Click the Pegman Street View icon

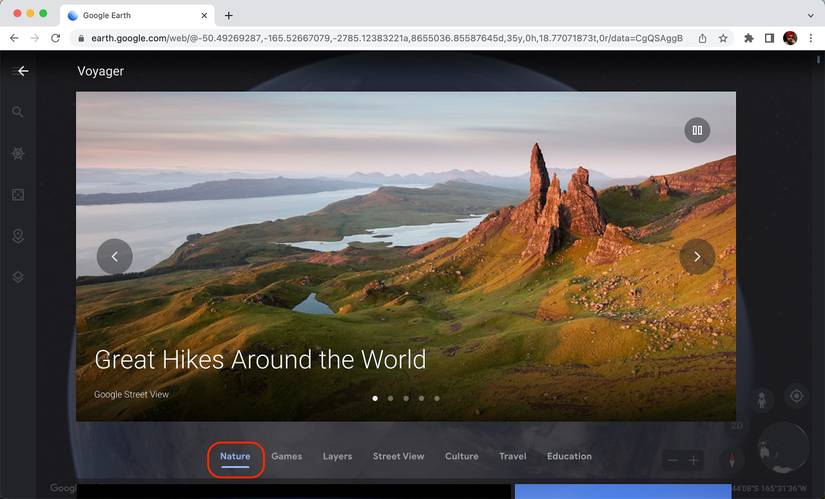pos(761,400)
